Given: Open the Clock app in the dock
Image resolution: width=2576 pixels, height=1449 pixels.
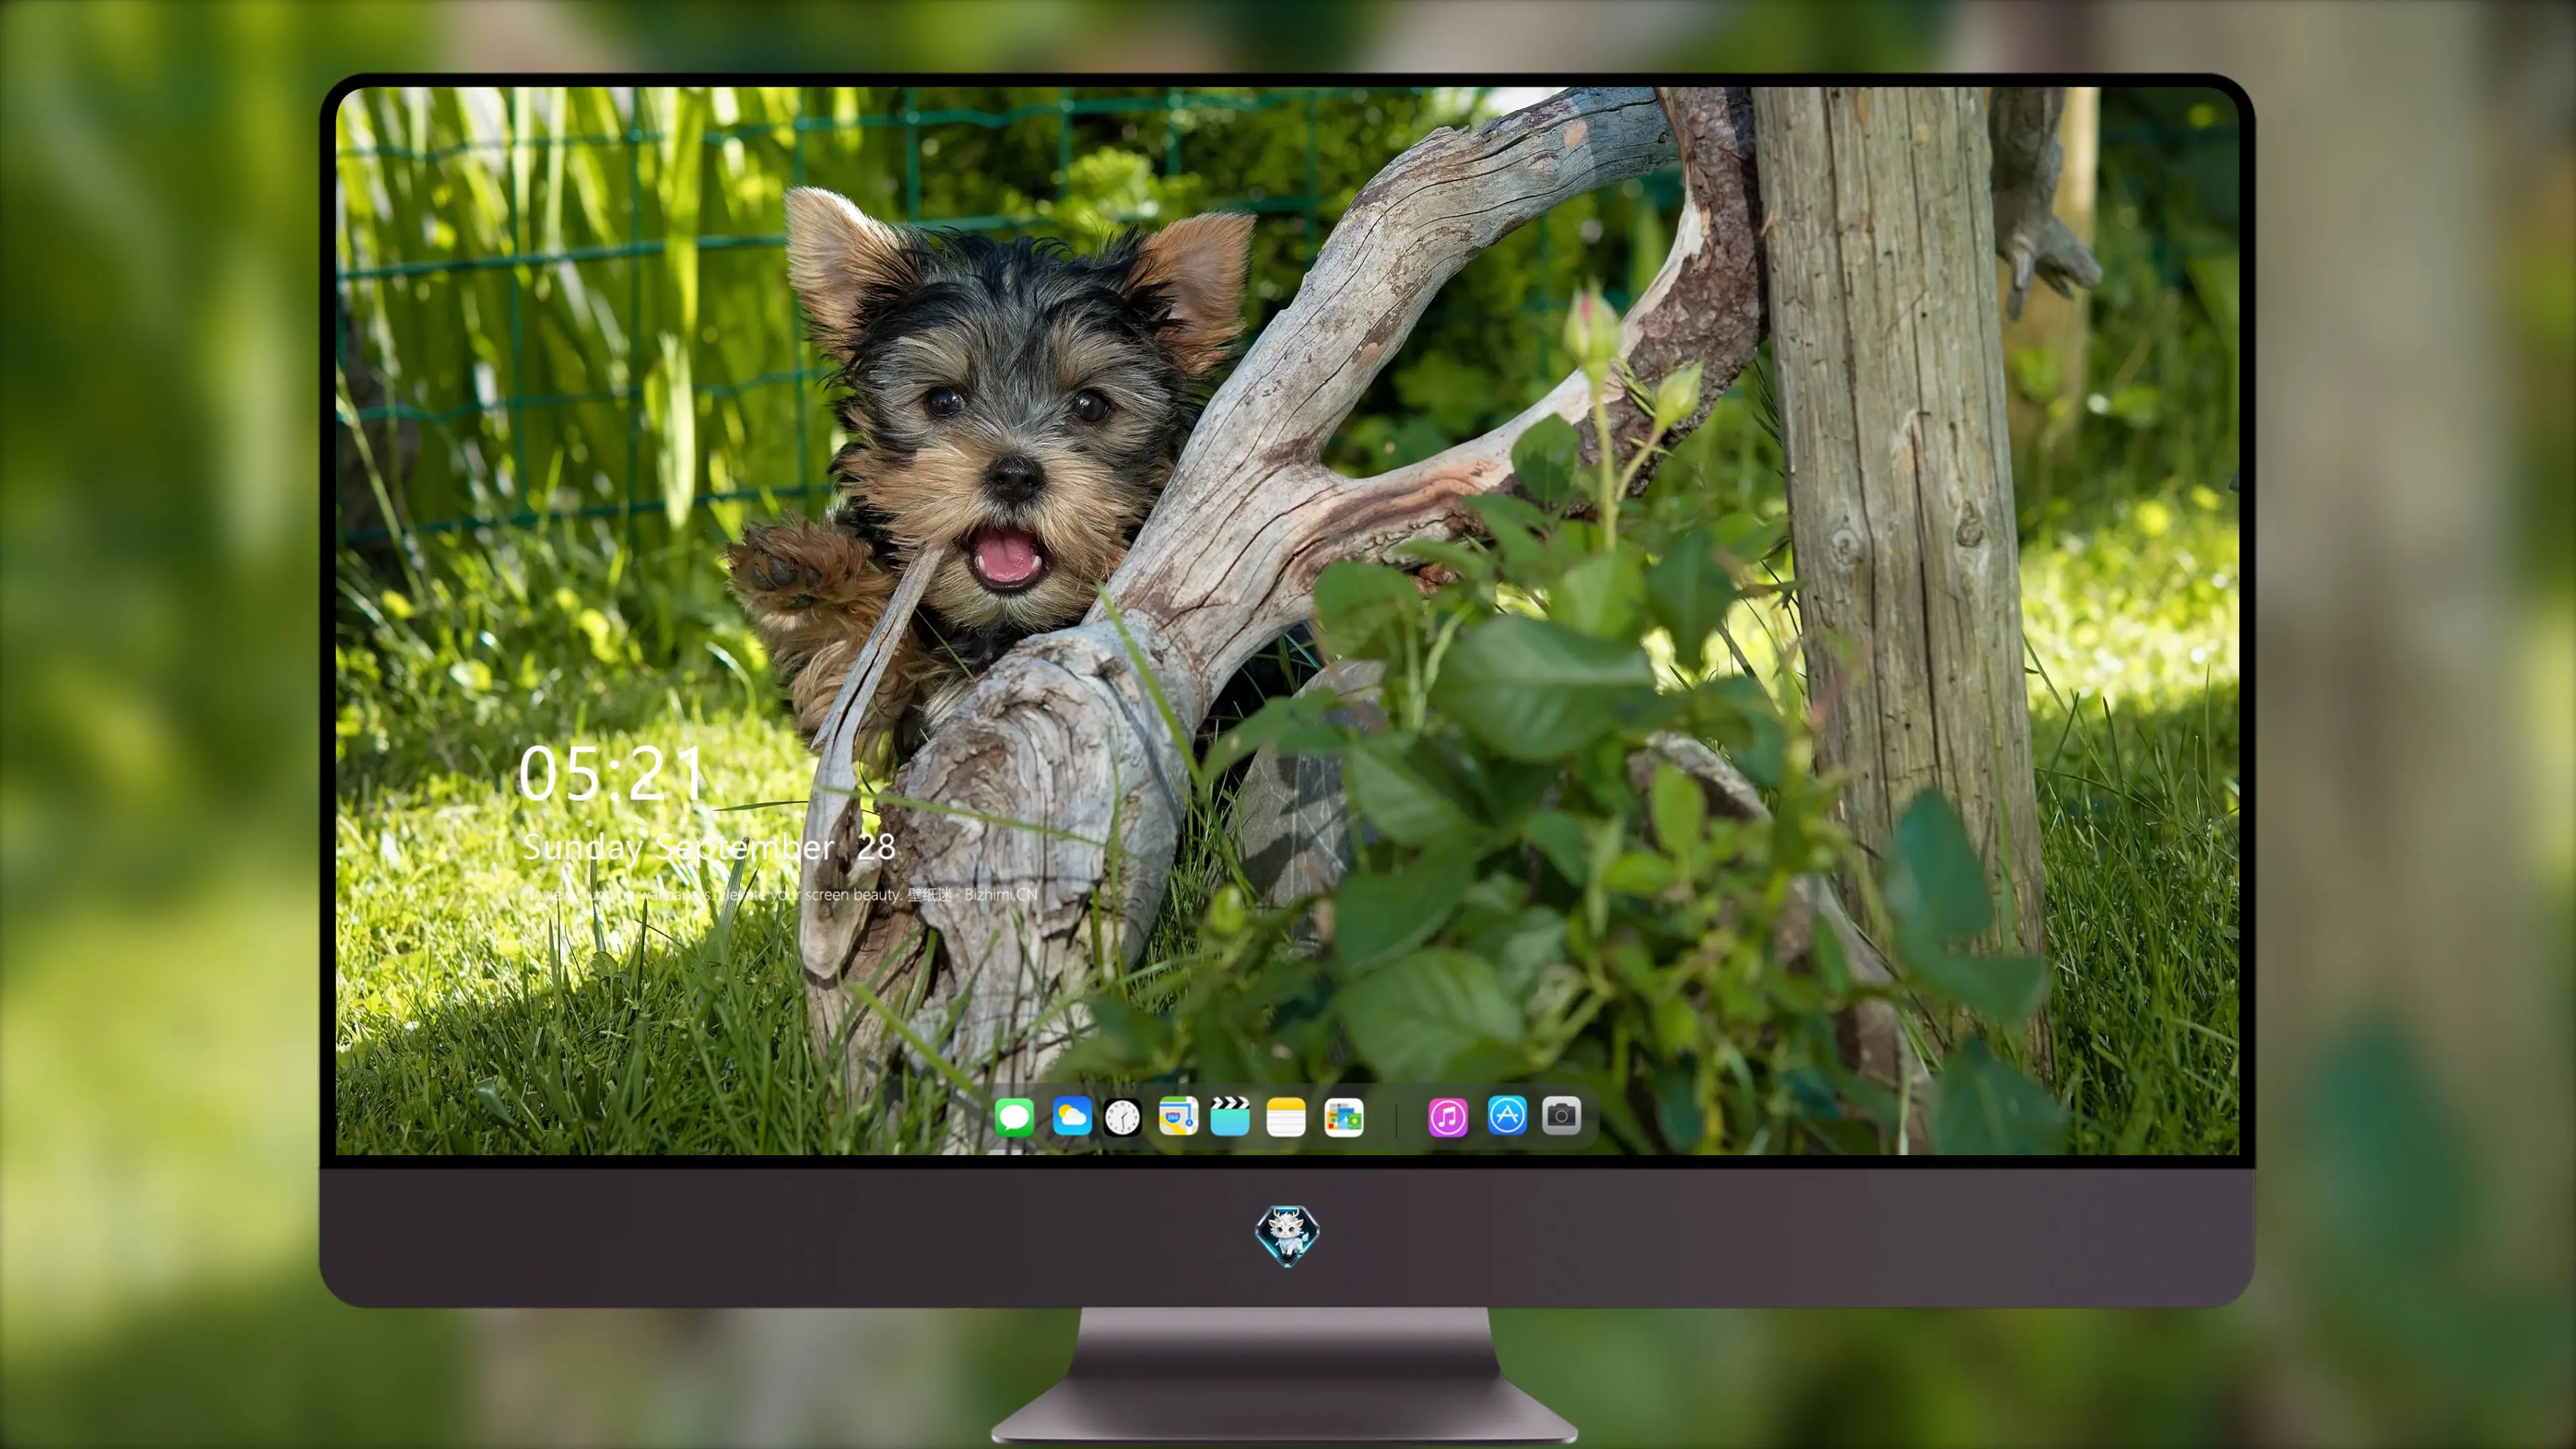Looking at the screenshot, I should pyautogui.click(x=1122, y=1117).
